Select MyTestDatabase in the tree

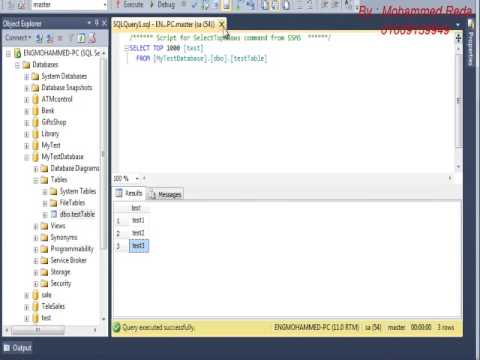(x=62, y=156)
